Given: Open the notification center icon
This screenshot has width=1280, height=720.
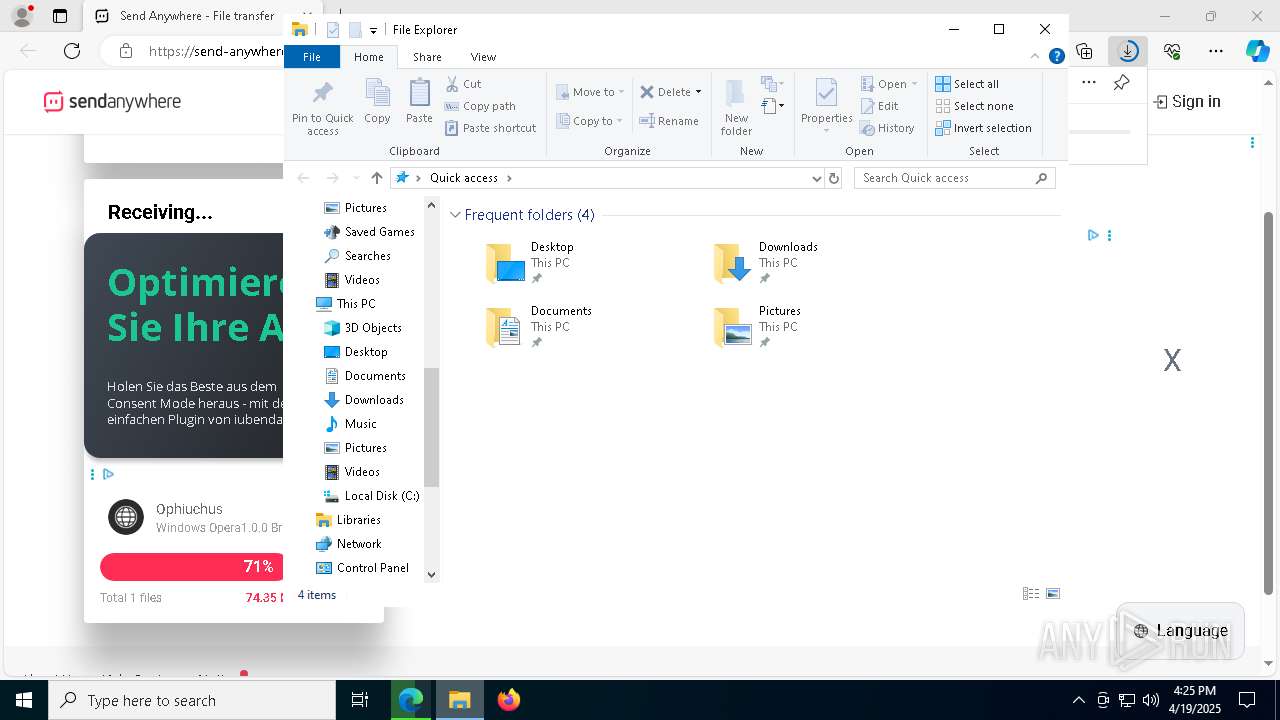Looking at the screenshot, I should (x=1247, y=700).
